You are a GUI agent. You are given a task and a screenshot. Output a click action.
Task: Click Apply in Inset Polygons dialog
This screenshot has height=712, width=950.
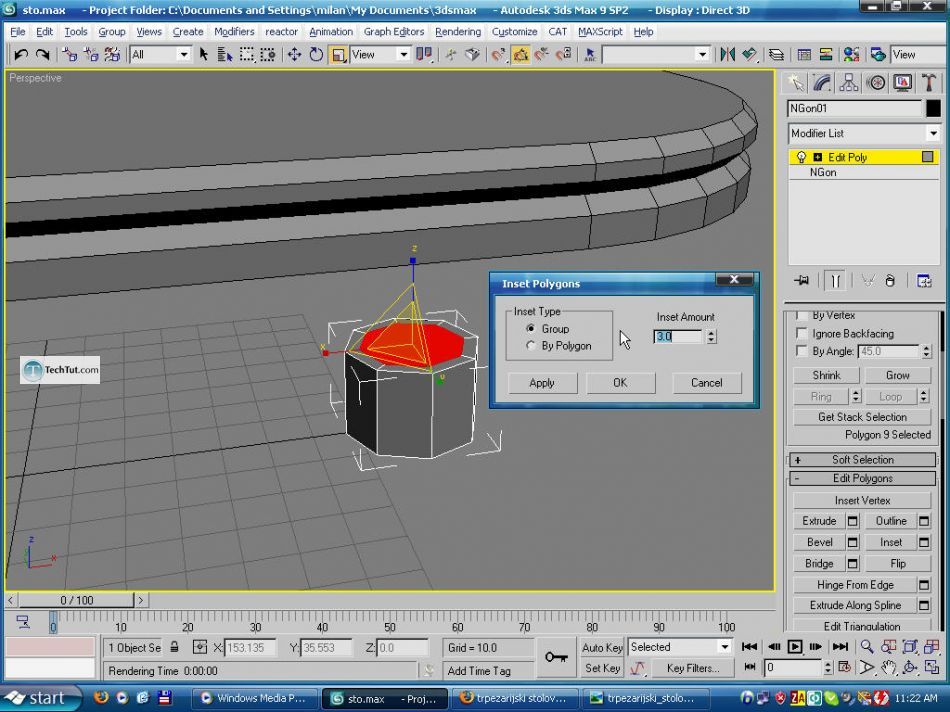point(542,383)
